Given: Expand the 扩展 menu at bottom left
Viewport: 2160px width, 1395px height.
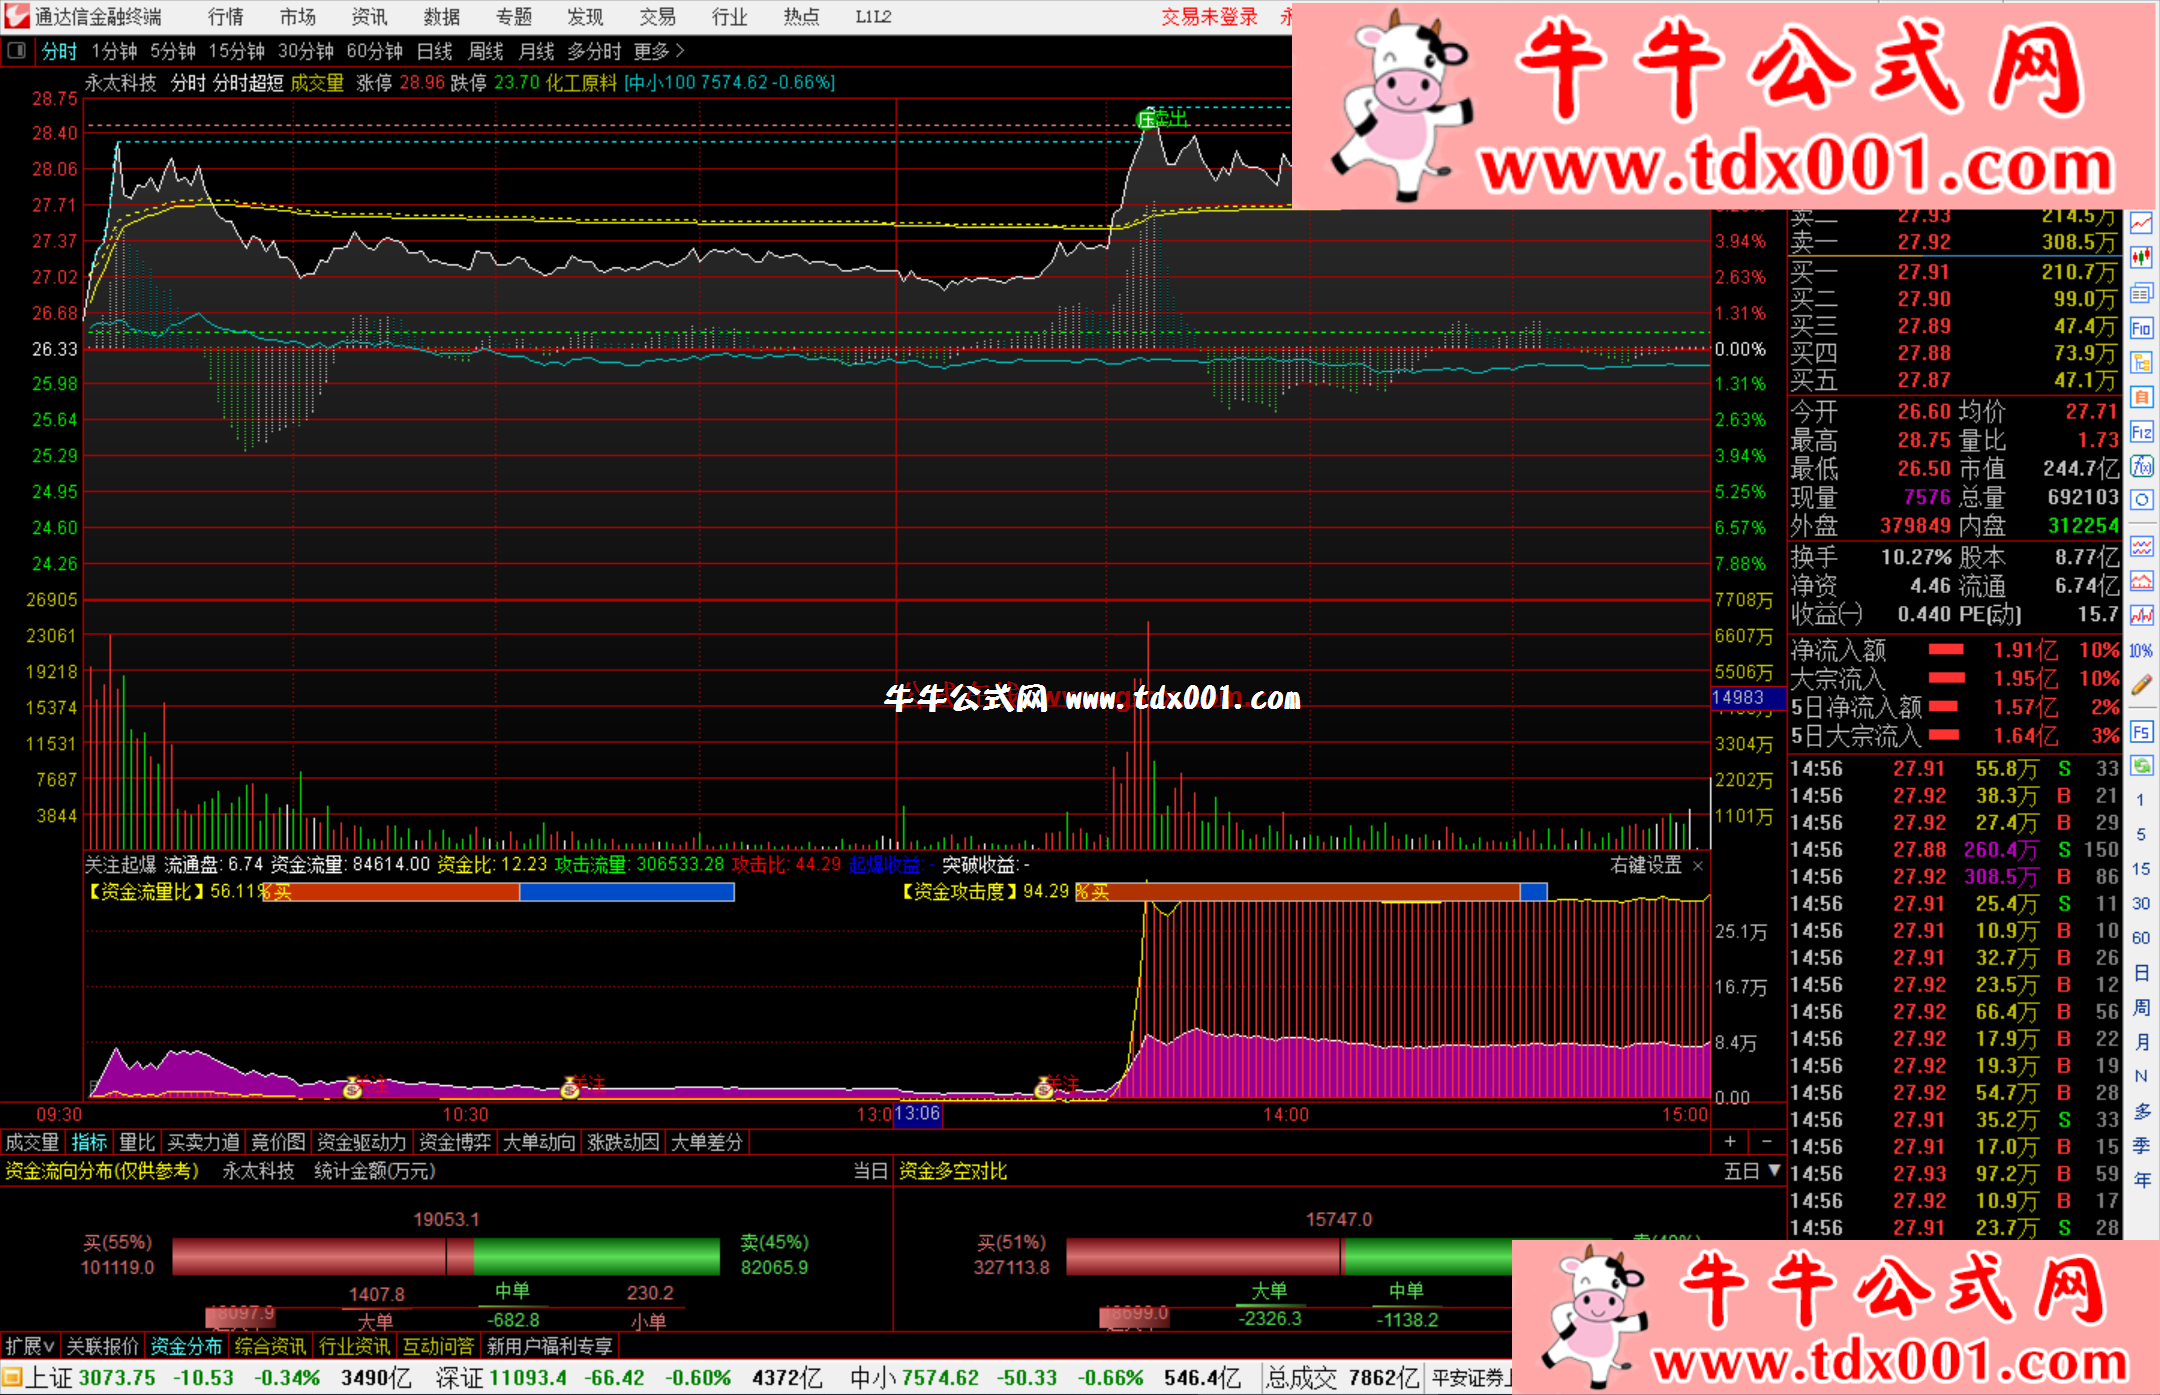Looking at the screenshot, I should [28, 1346].
